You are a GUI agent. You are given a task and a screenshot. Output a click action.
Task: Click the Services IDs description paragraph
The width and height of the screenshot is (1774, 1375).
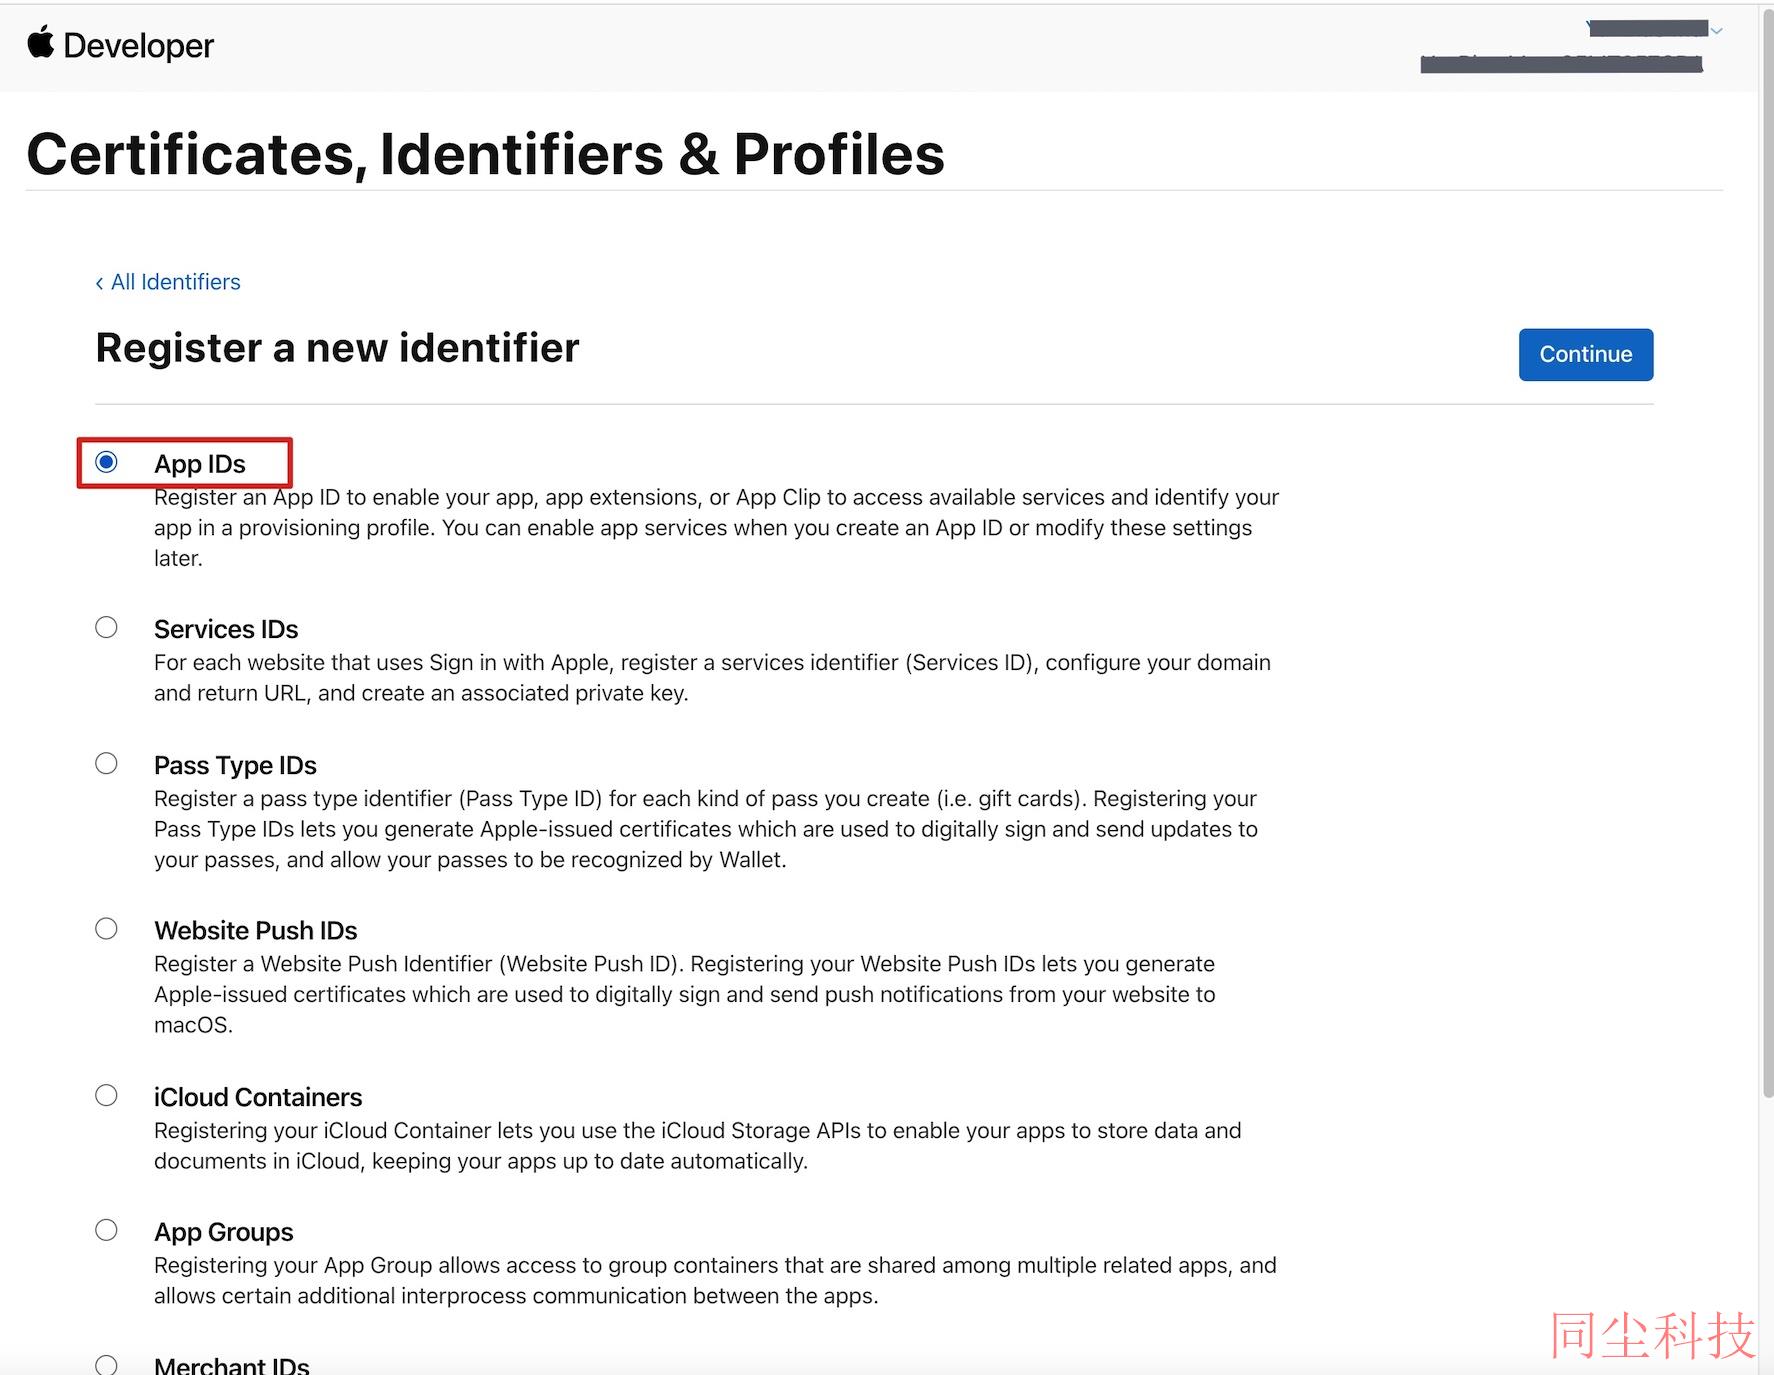712,678
